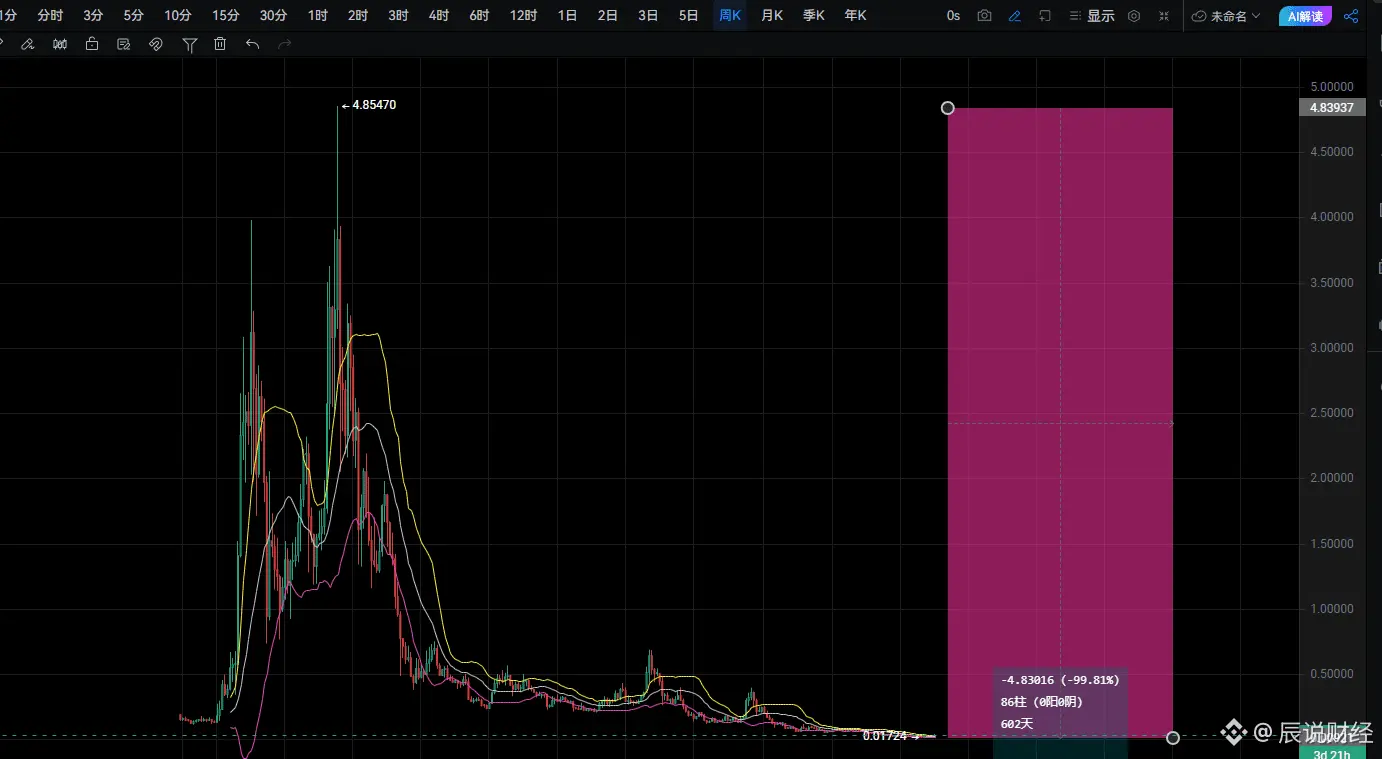Click the 4.83937 price tag on axis

pos(1331,108)
